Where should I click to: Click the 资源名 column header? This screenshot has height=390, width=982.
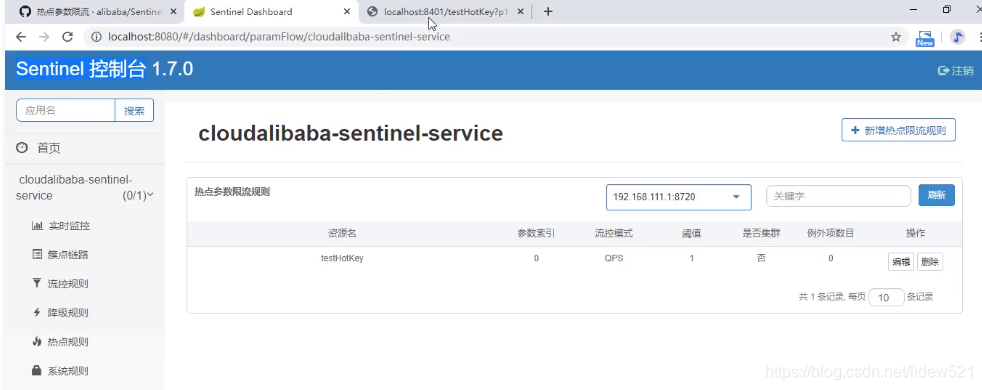[x=342, y=233]
